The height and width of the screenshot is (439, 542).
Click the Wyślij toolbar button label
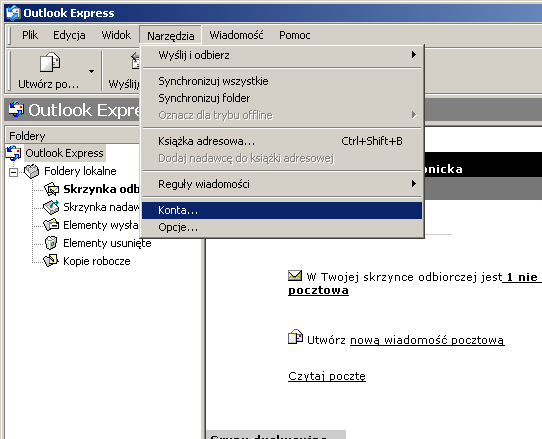pyautogui.click(x=124, y=84)
